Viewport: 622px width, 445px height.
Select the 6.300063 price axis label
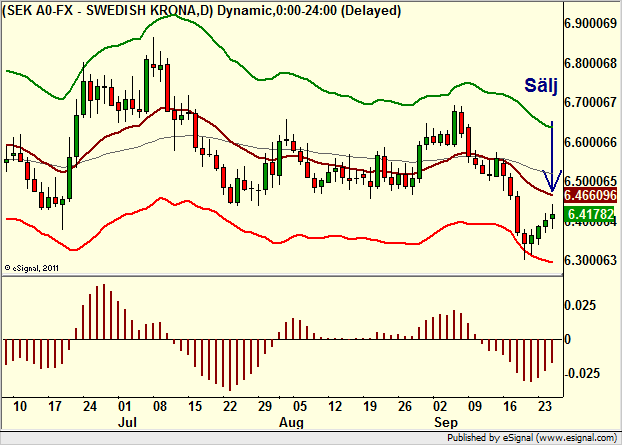590,260
